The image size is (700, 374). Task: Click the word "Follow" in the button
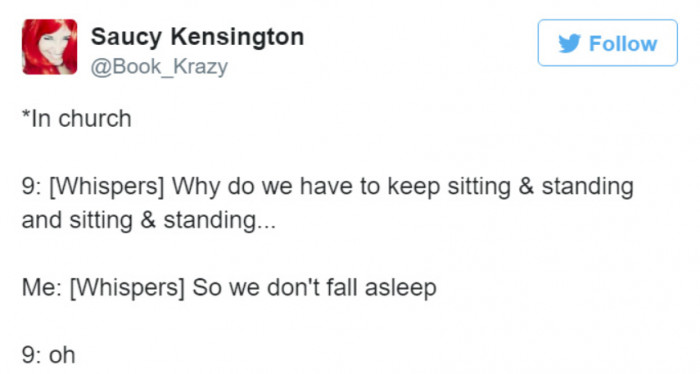click(x=623, y=44)
